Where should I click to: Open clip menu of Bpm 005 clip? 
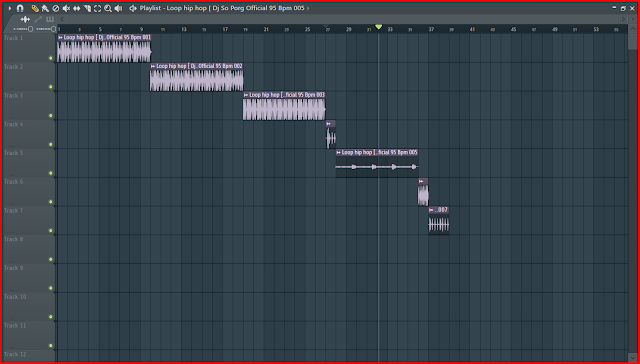339,152
